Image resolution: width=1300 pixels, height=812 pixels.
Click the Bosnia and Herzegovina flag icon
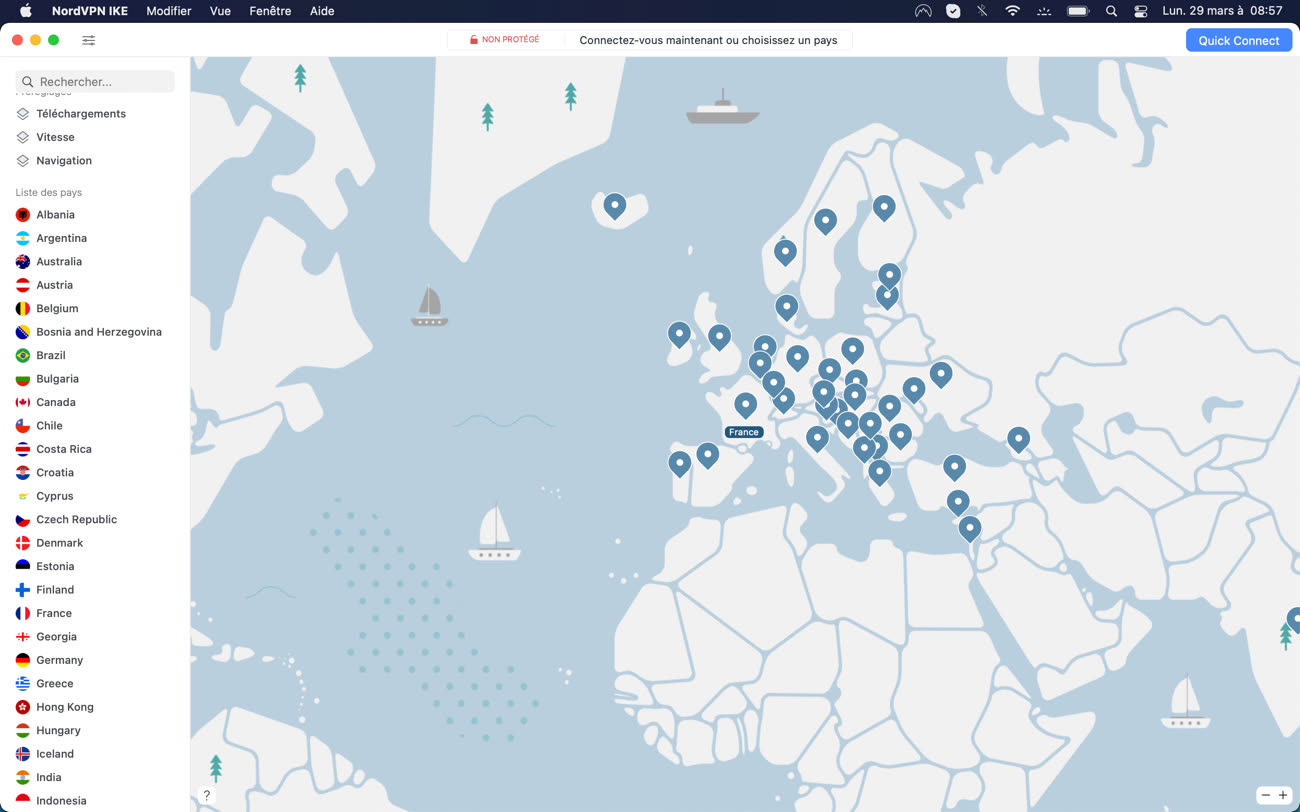click(23, 332)
